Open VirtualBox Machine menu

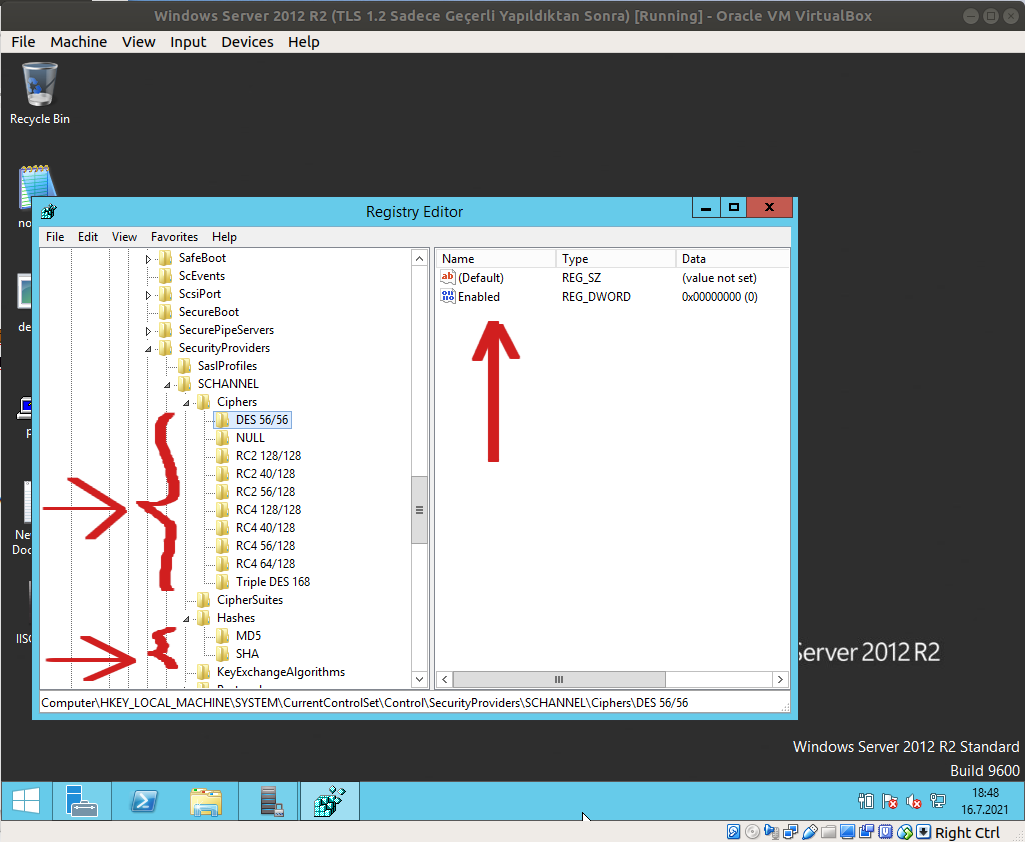coord(78,42)
